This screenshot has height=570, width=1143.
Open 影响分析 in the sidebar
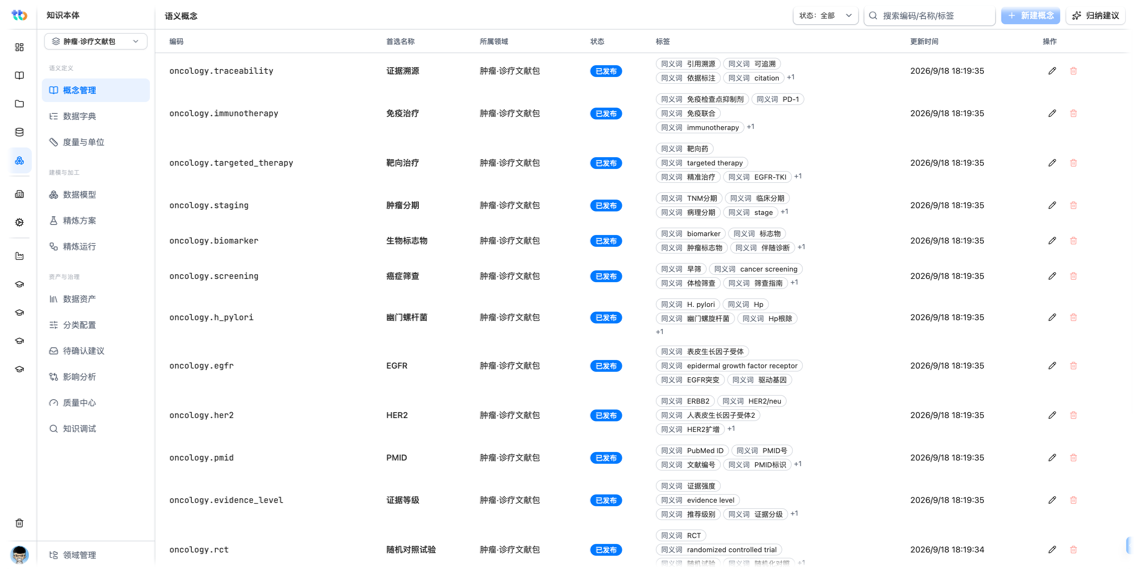95,377
